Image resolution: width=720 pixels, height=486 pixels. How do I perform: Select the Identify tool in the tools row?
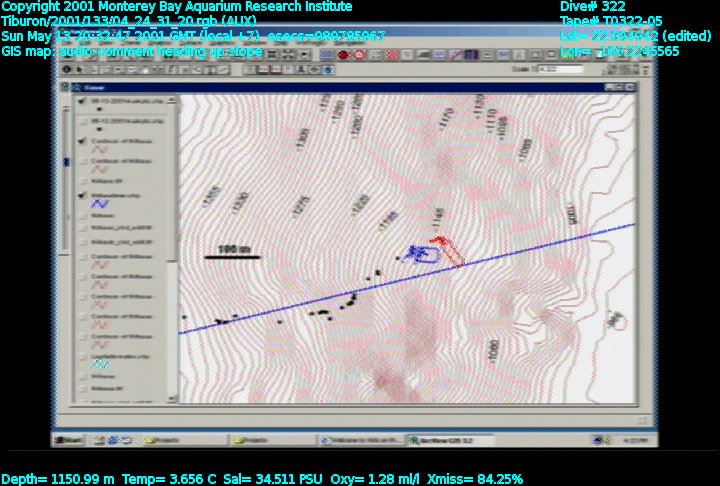click(x=67, y=70)
